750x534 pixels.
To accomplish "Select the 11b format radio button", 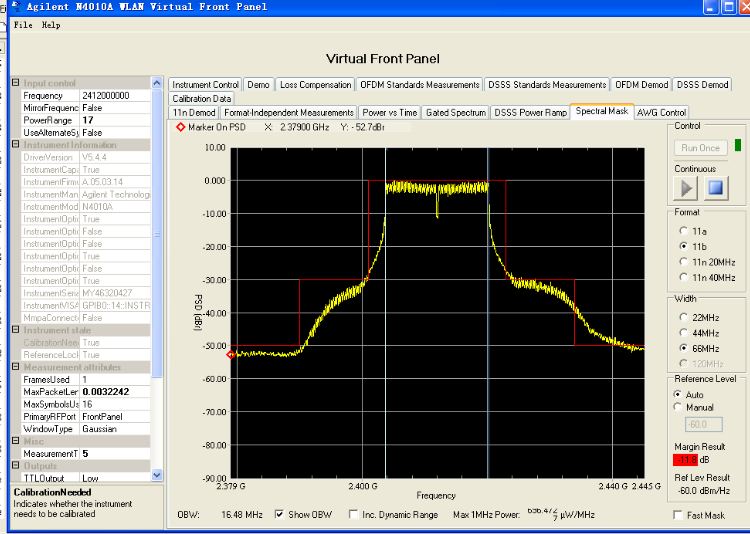I will click(x=684, y=246).
